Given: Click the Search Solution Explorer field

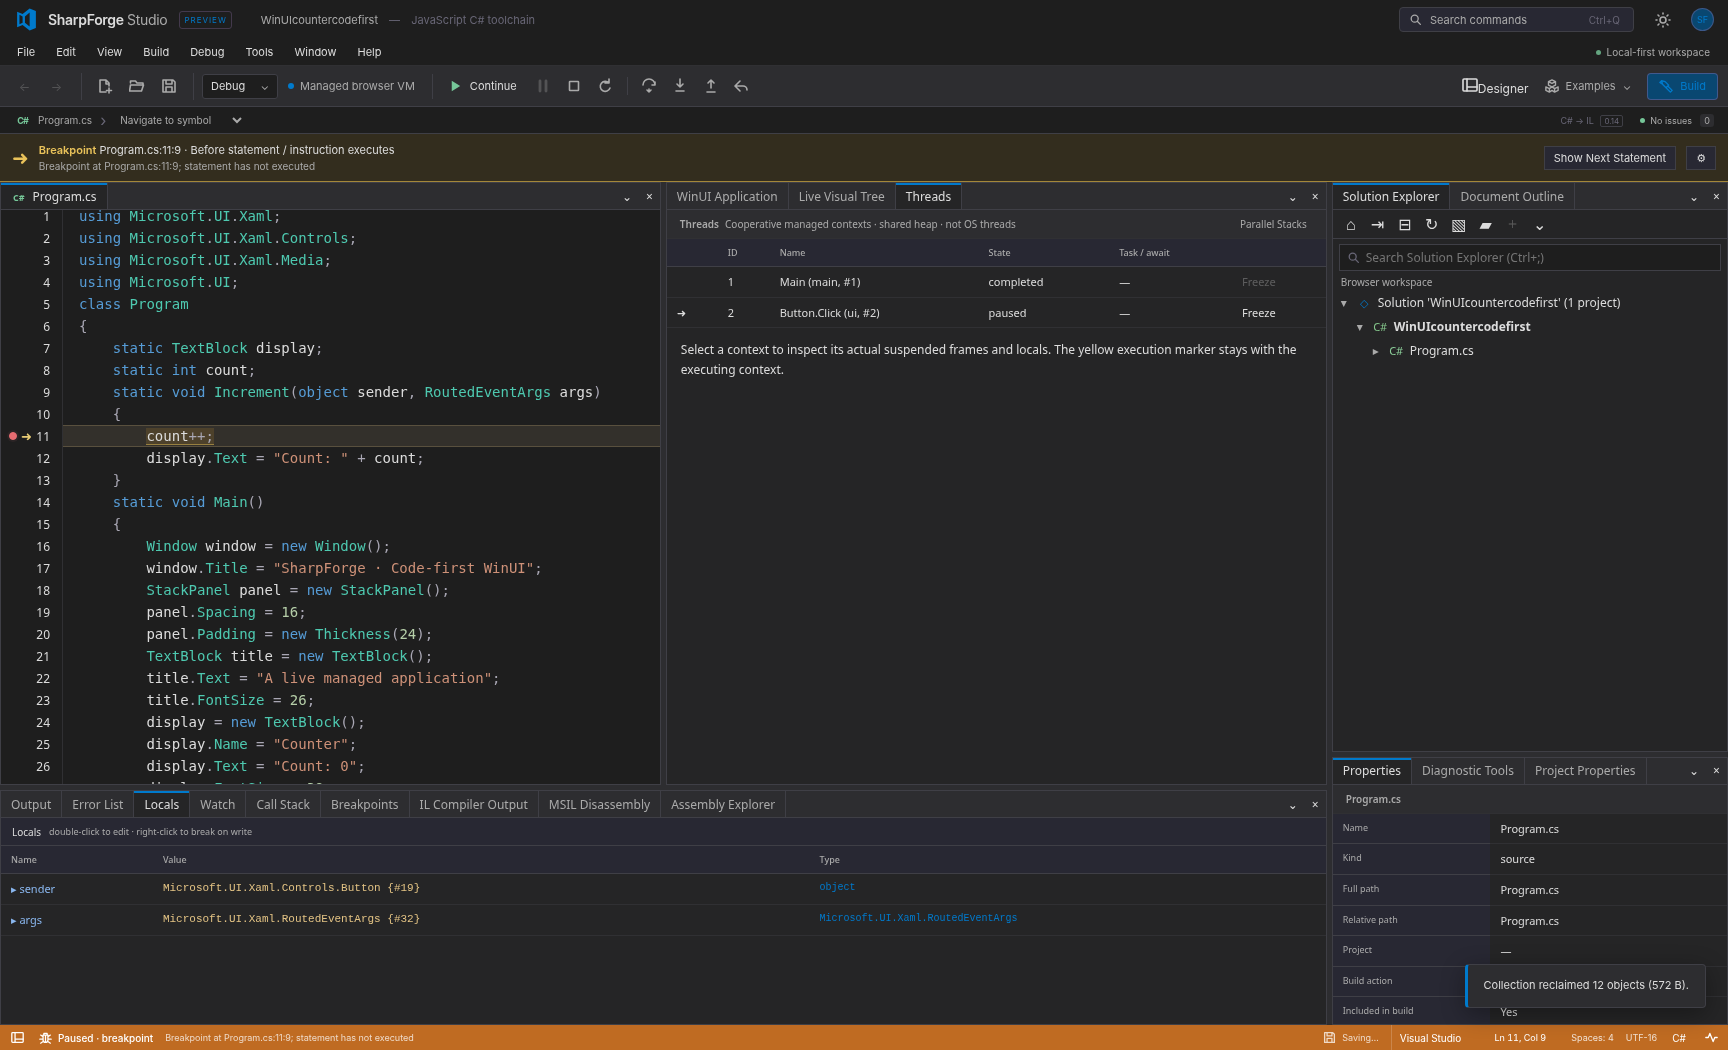Looking at the screenshot, I should (1529, 258).
